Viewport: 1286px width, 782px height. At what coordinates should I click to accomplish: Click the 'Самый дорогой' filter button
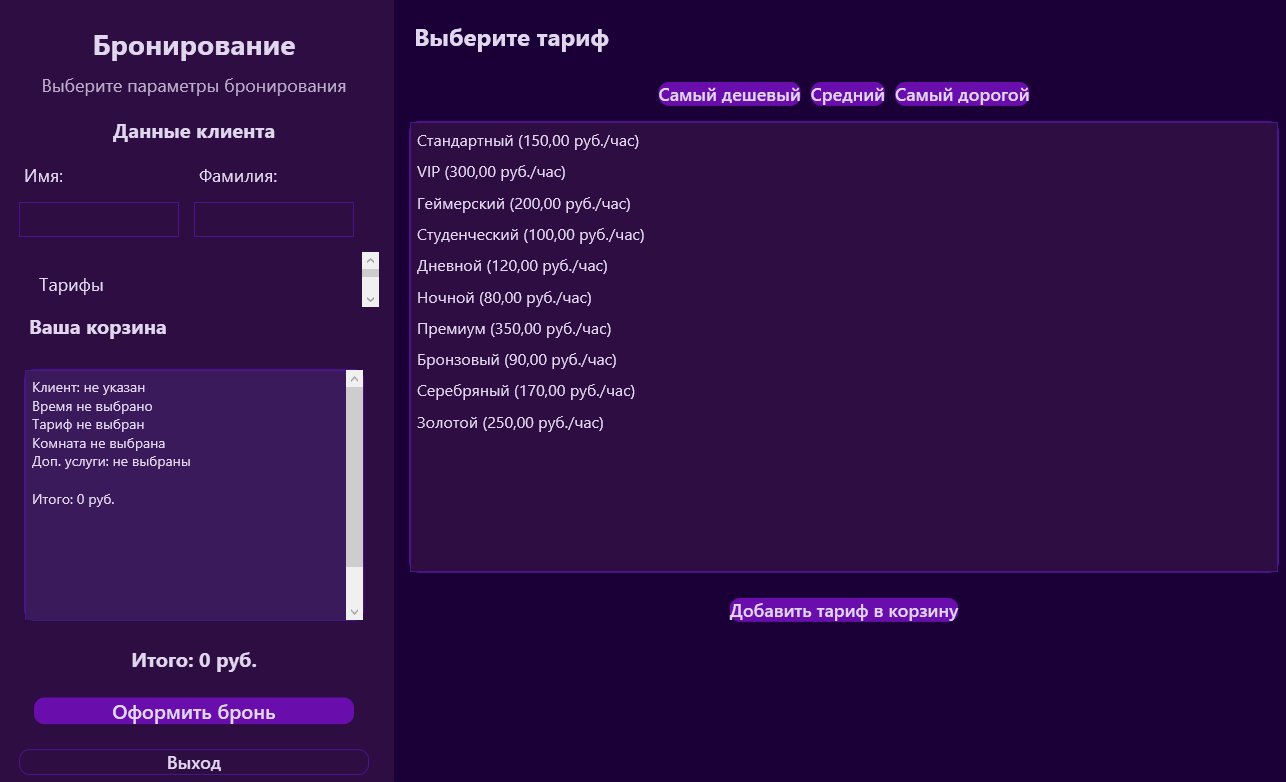(x=962, y=94)
